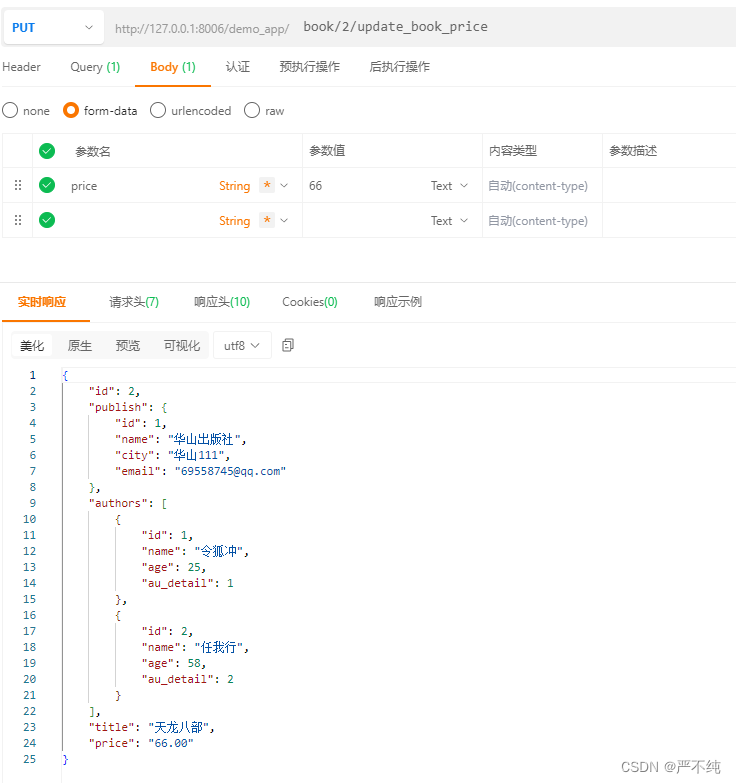Grab the drag handle of the price row
Viewport: 736px width, 783px height.
(18, 185)
